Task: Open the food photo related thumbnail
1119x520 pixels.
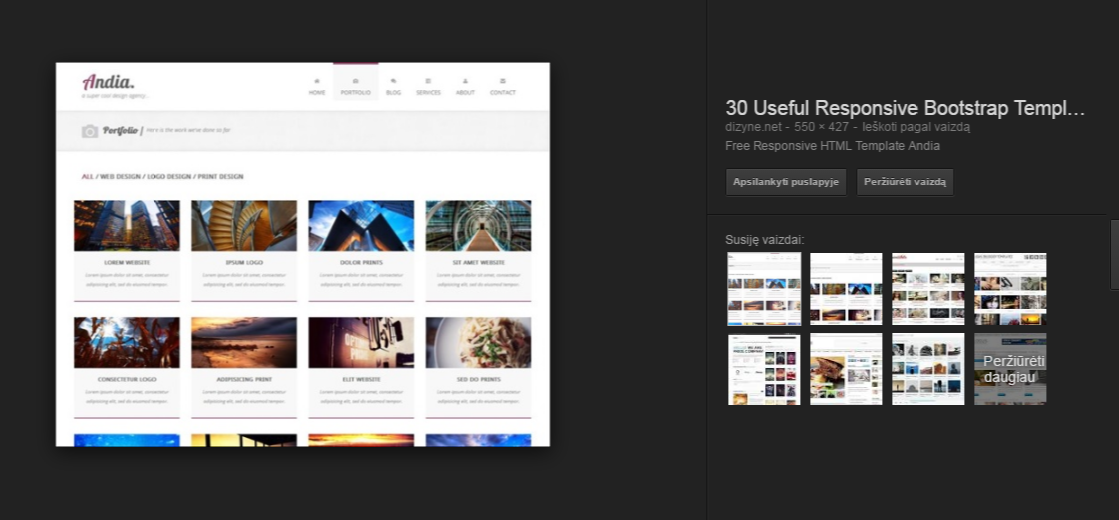Action: pos(846,369)
